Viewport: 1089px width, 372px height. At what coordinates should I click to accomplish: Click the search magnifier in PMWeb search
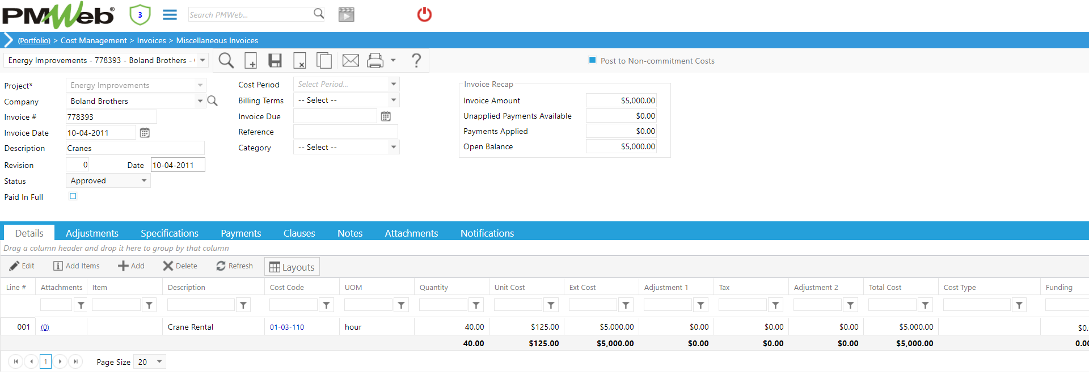click(319, 14)
